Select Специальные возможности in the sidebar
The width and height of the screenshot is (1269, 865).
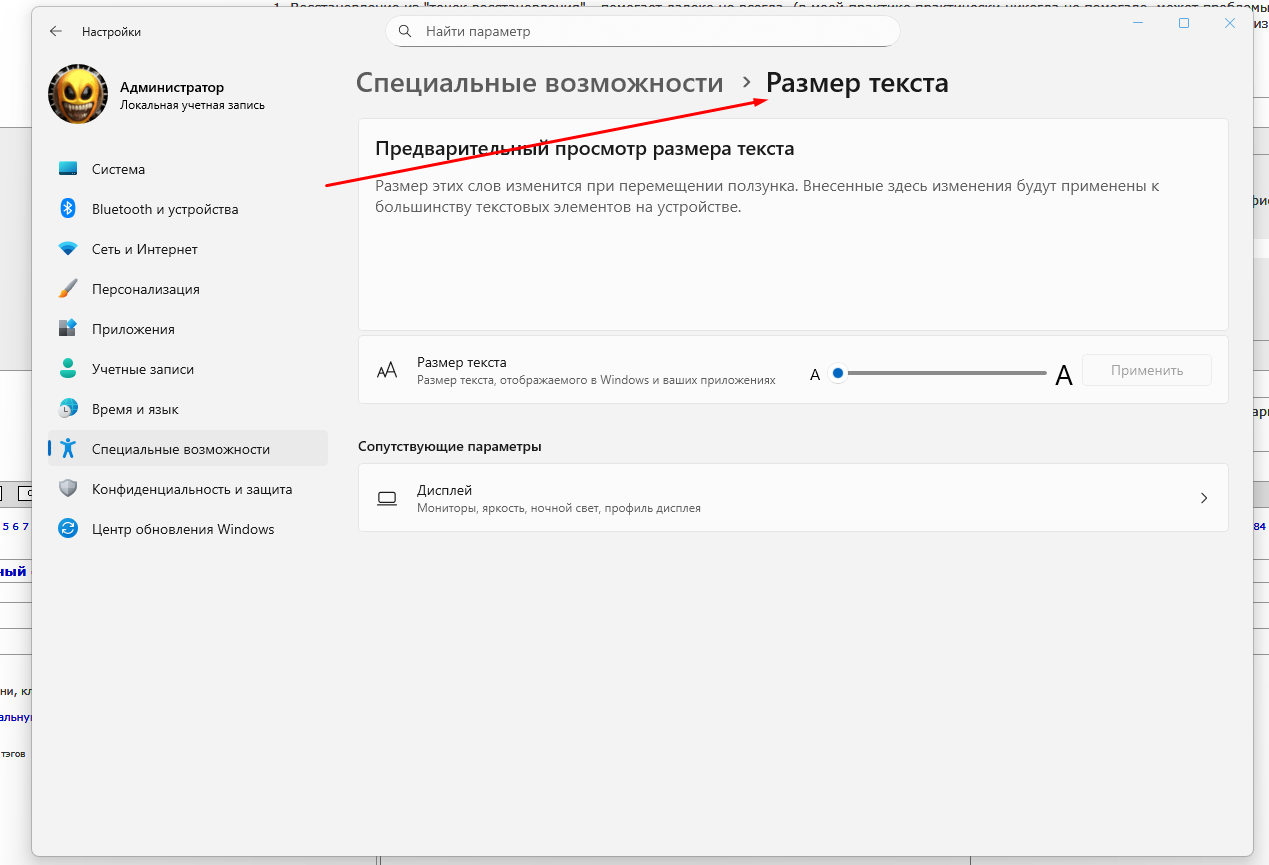click(181, 449)
